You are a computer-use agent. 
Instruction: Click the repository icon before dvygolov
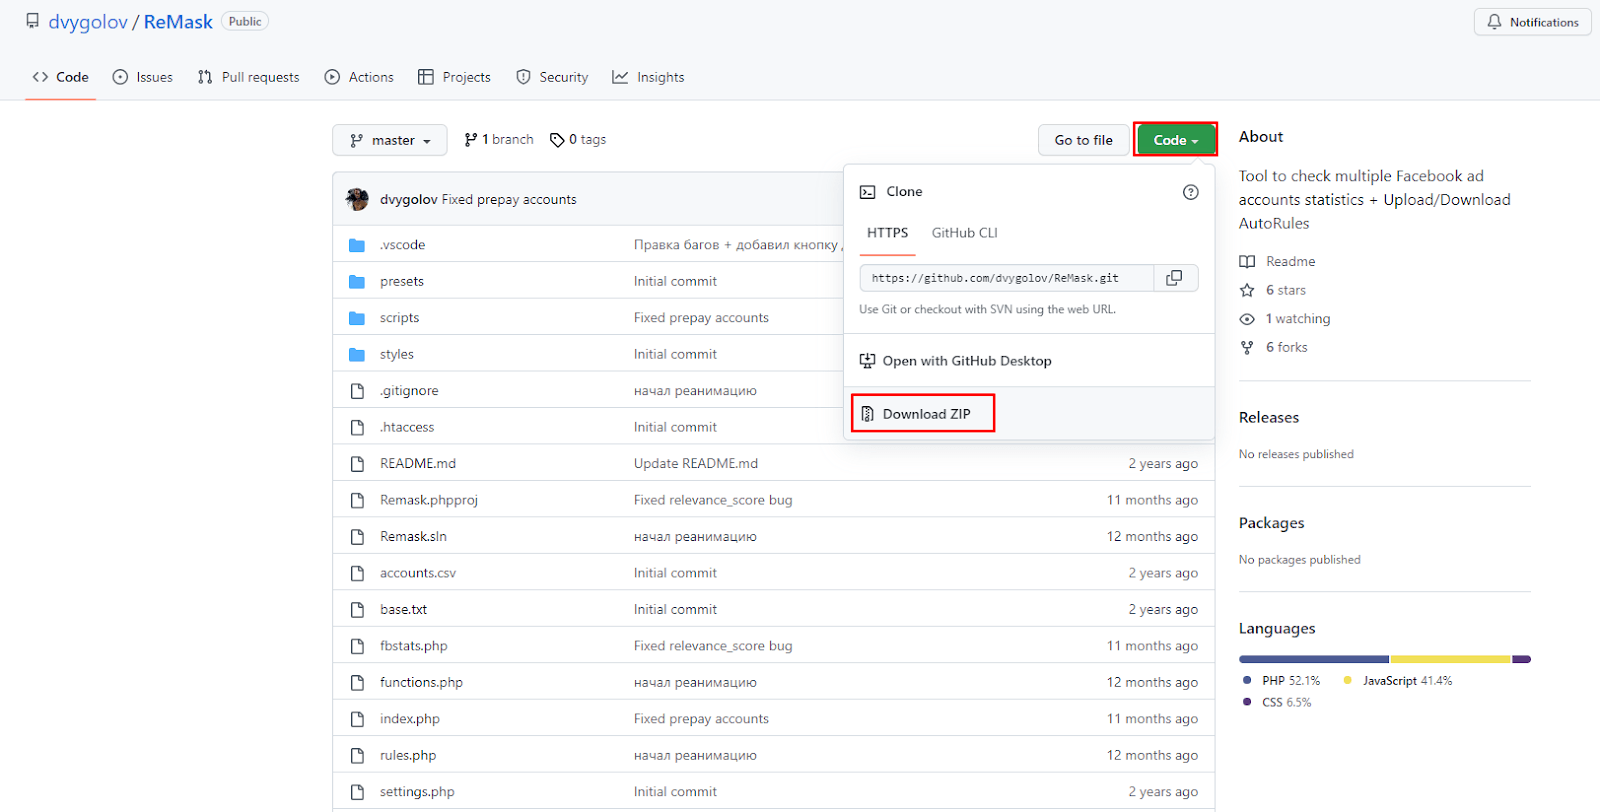pyautogui.click(x=33, y=21)
